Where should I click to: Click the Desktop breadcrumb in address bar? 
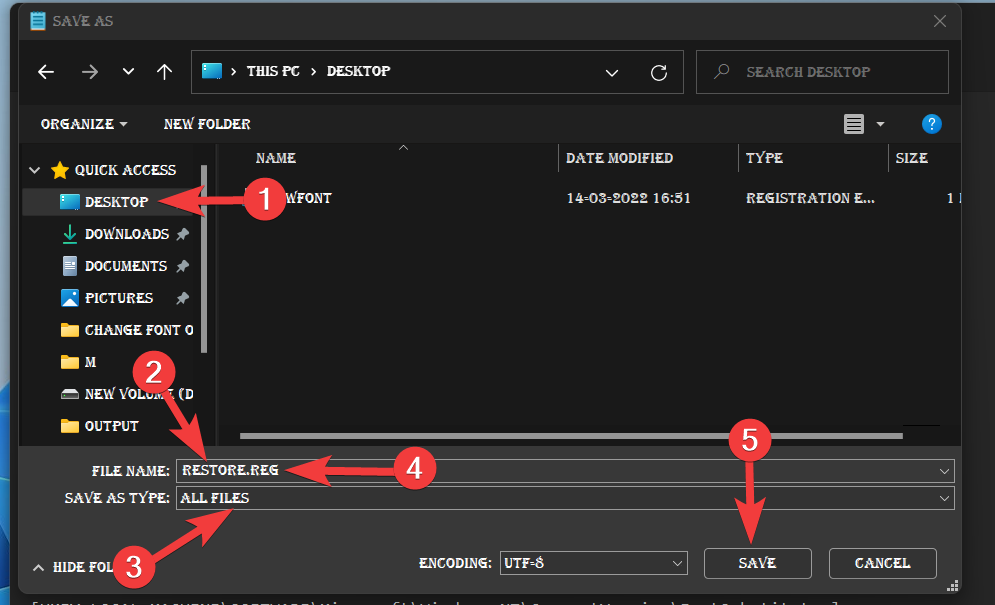point(359,71)
